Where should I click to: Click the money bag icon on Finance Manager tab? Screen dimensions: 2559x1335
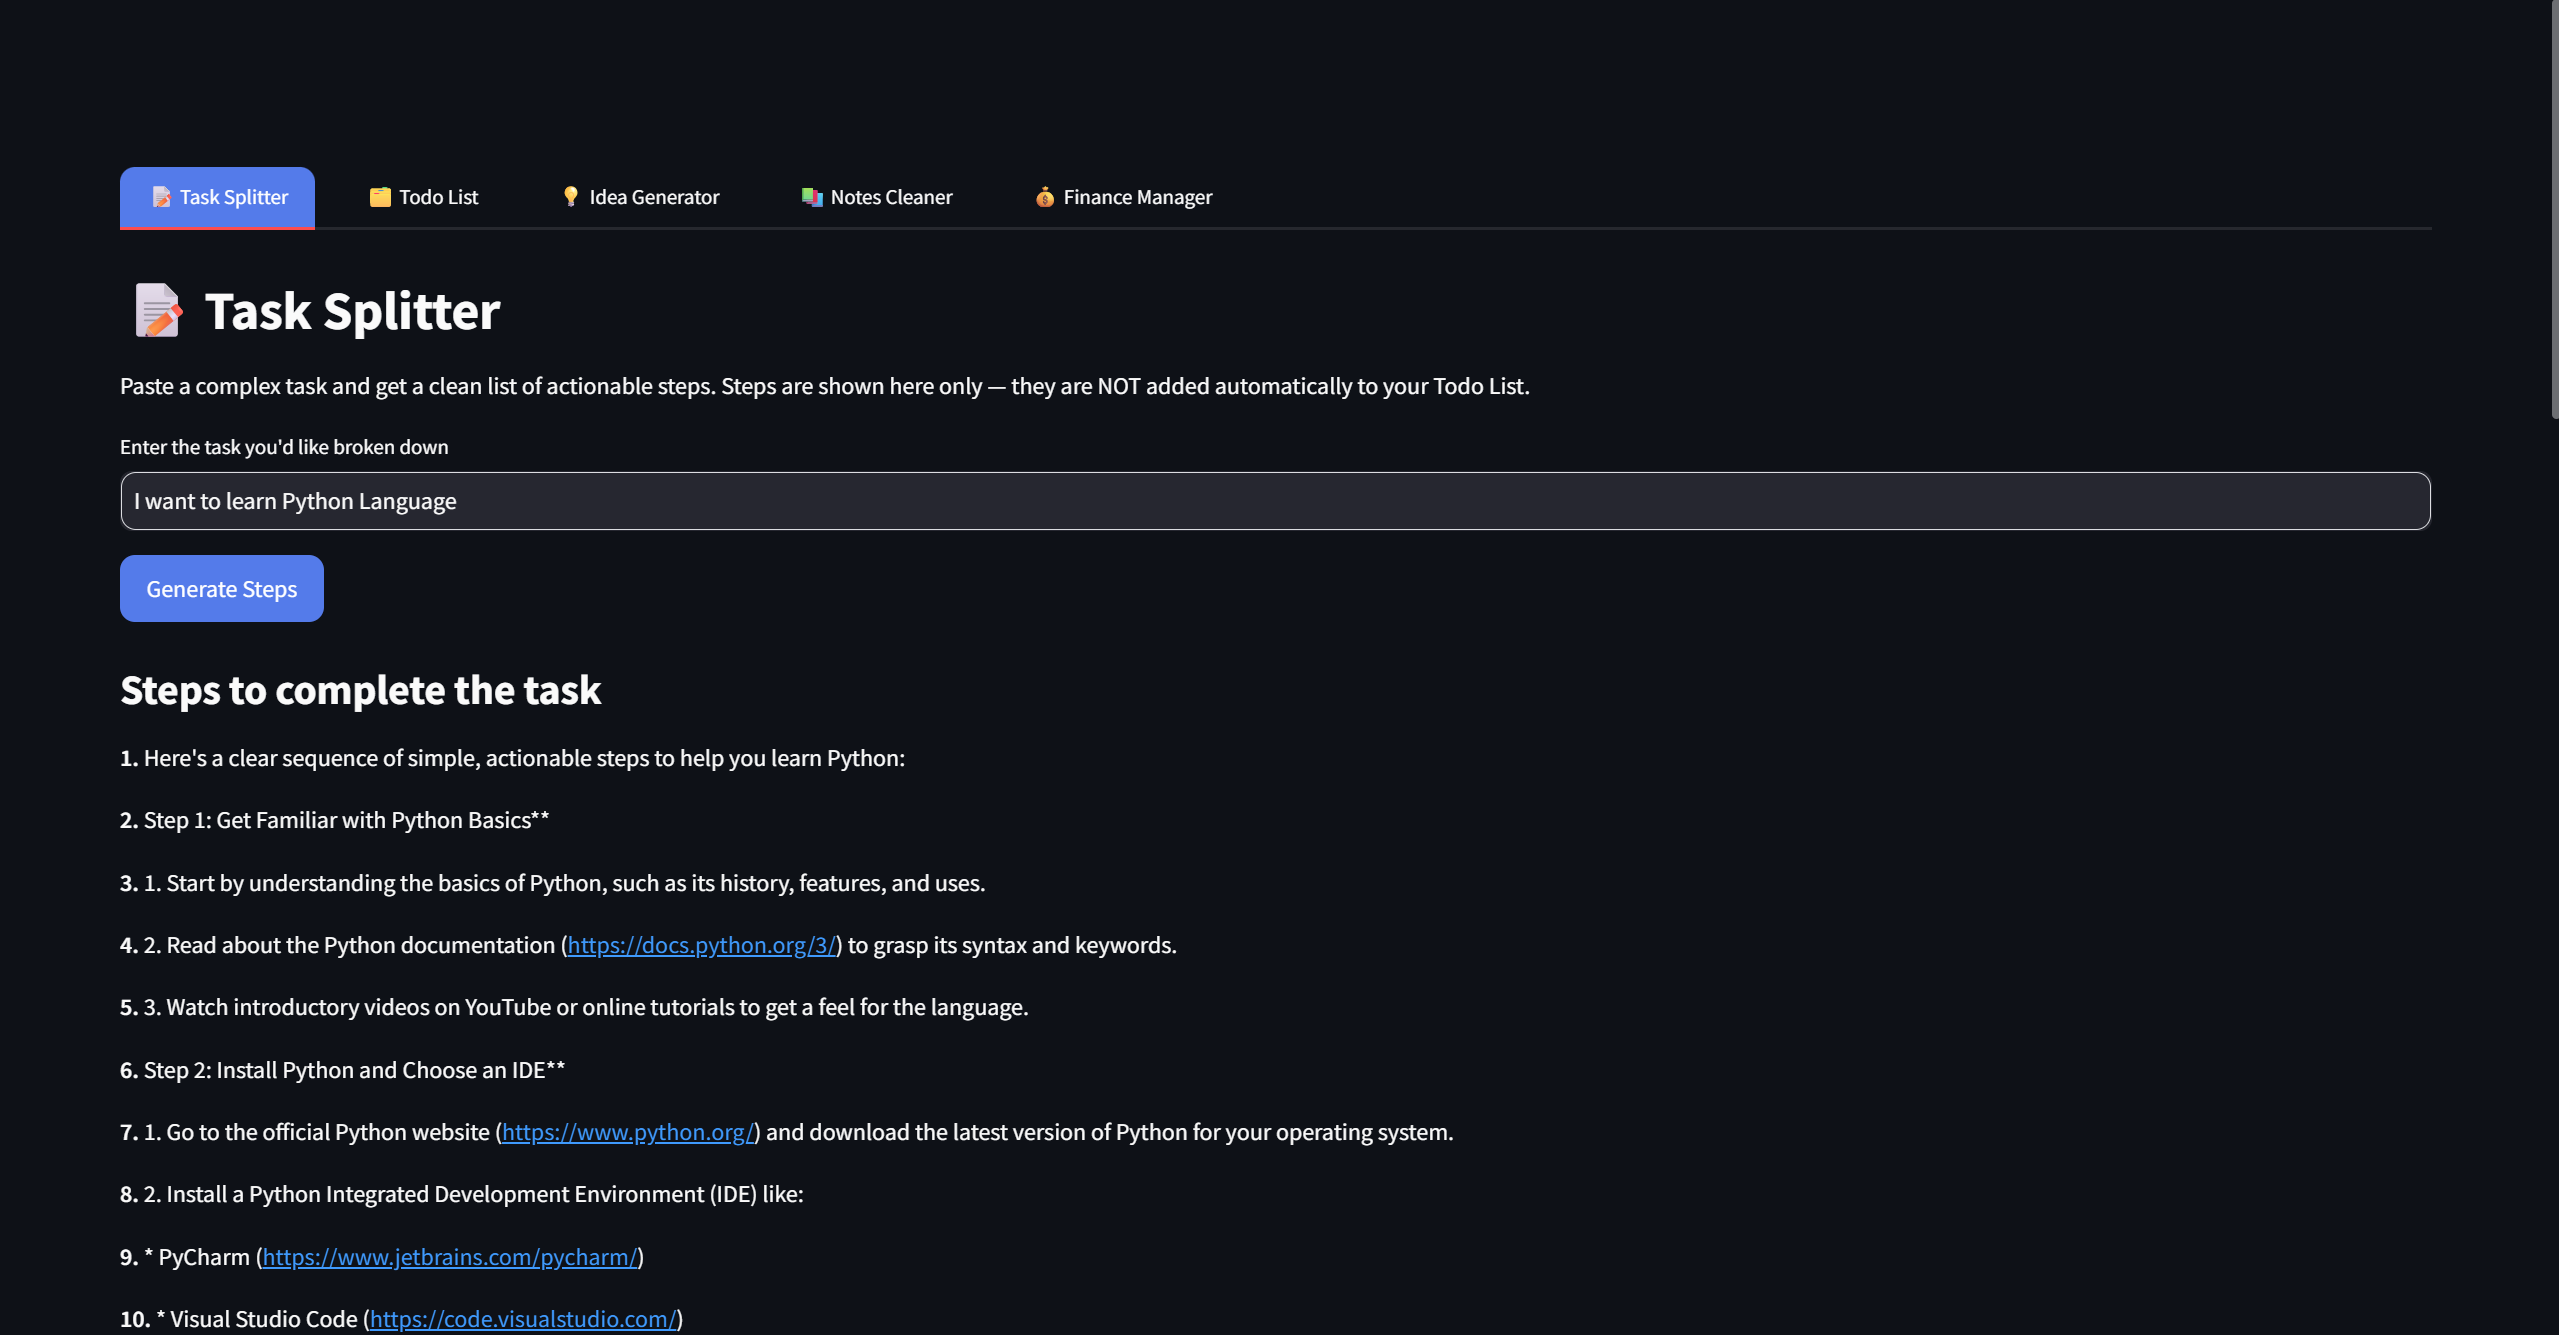(x=1045, y=197)
